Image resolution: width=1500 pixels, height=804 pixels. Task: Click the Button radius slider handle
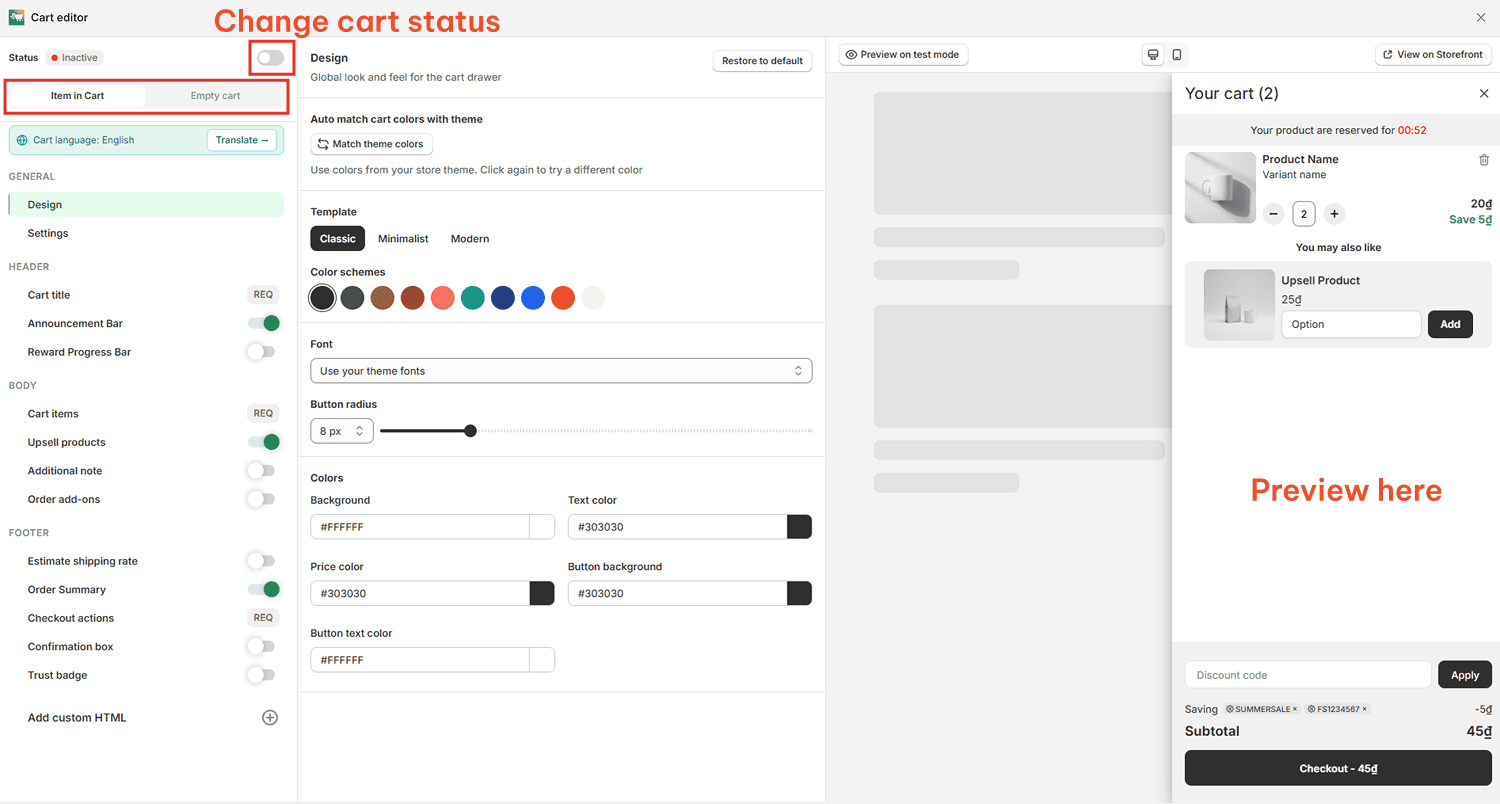coord(471,431)
